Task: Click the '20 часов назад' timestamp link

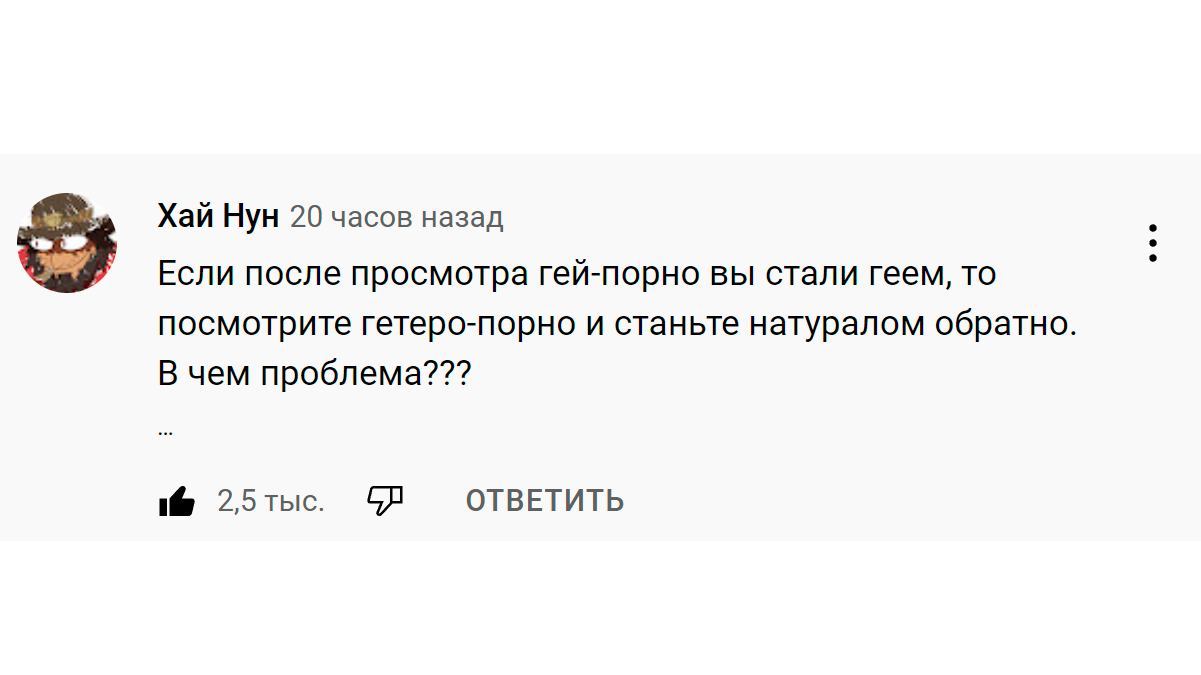Action: [396, 217]
